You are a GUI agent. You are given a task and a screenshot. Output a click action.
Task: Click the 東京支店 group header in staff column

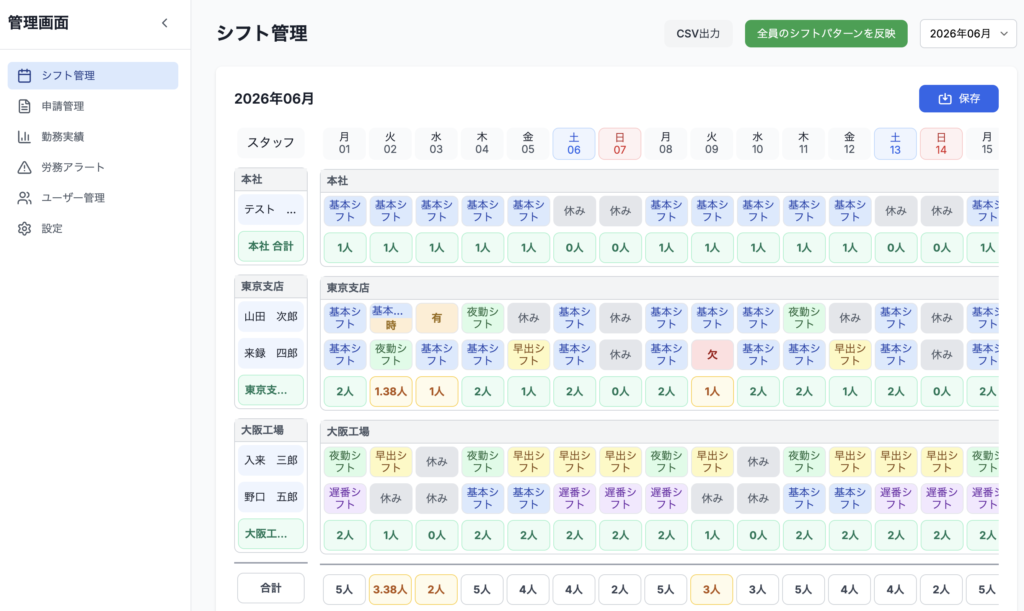[x=270, y=287]
